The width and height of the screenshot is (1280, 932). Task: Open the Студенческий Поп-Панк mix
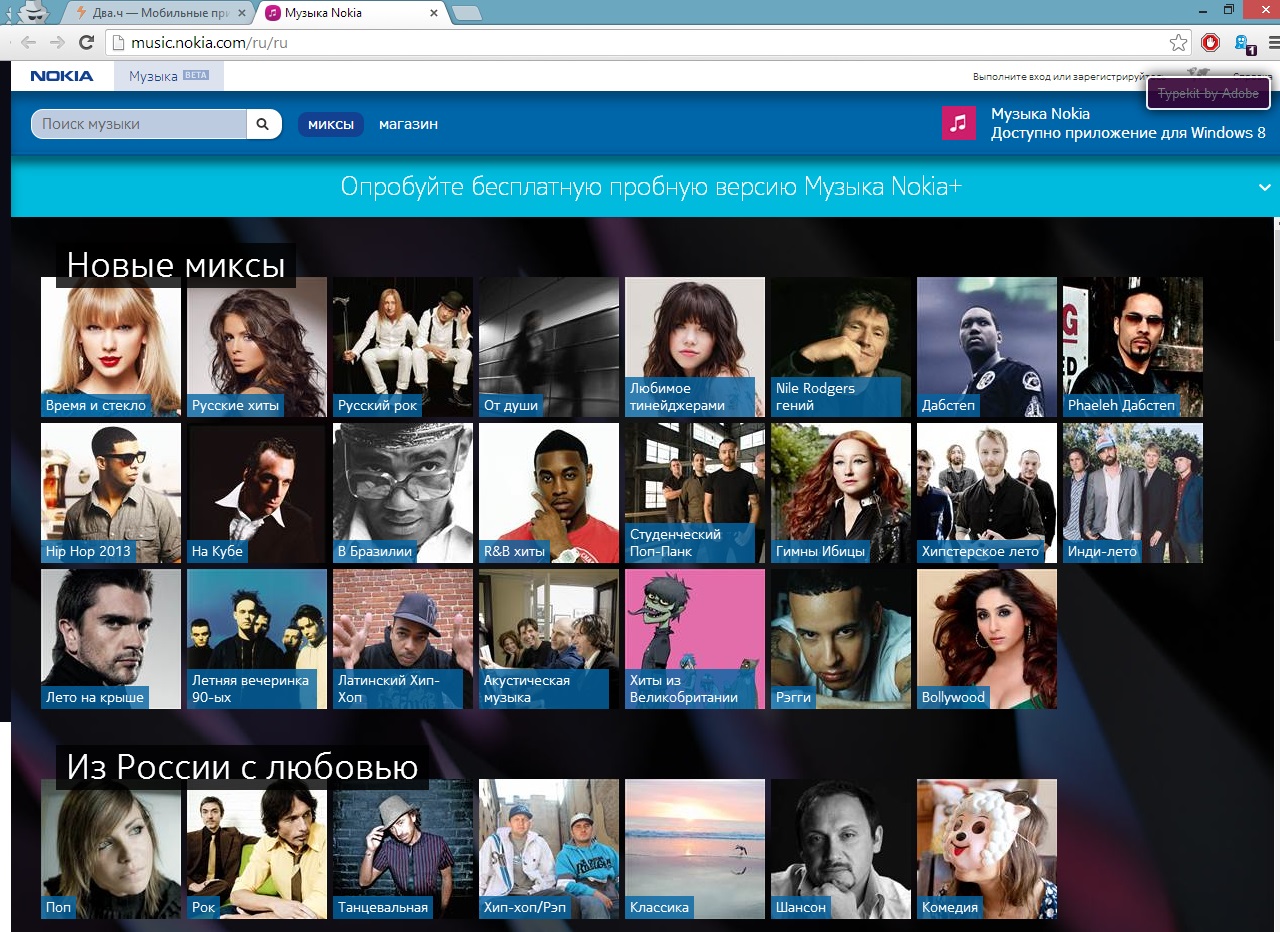point(695,493)
